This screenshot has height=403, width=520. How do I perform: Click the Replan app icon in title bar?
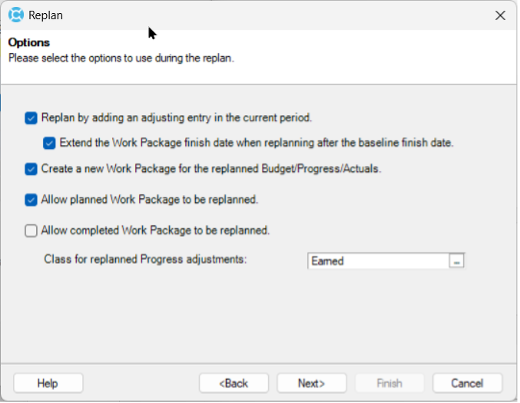[x=16, y=15]
